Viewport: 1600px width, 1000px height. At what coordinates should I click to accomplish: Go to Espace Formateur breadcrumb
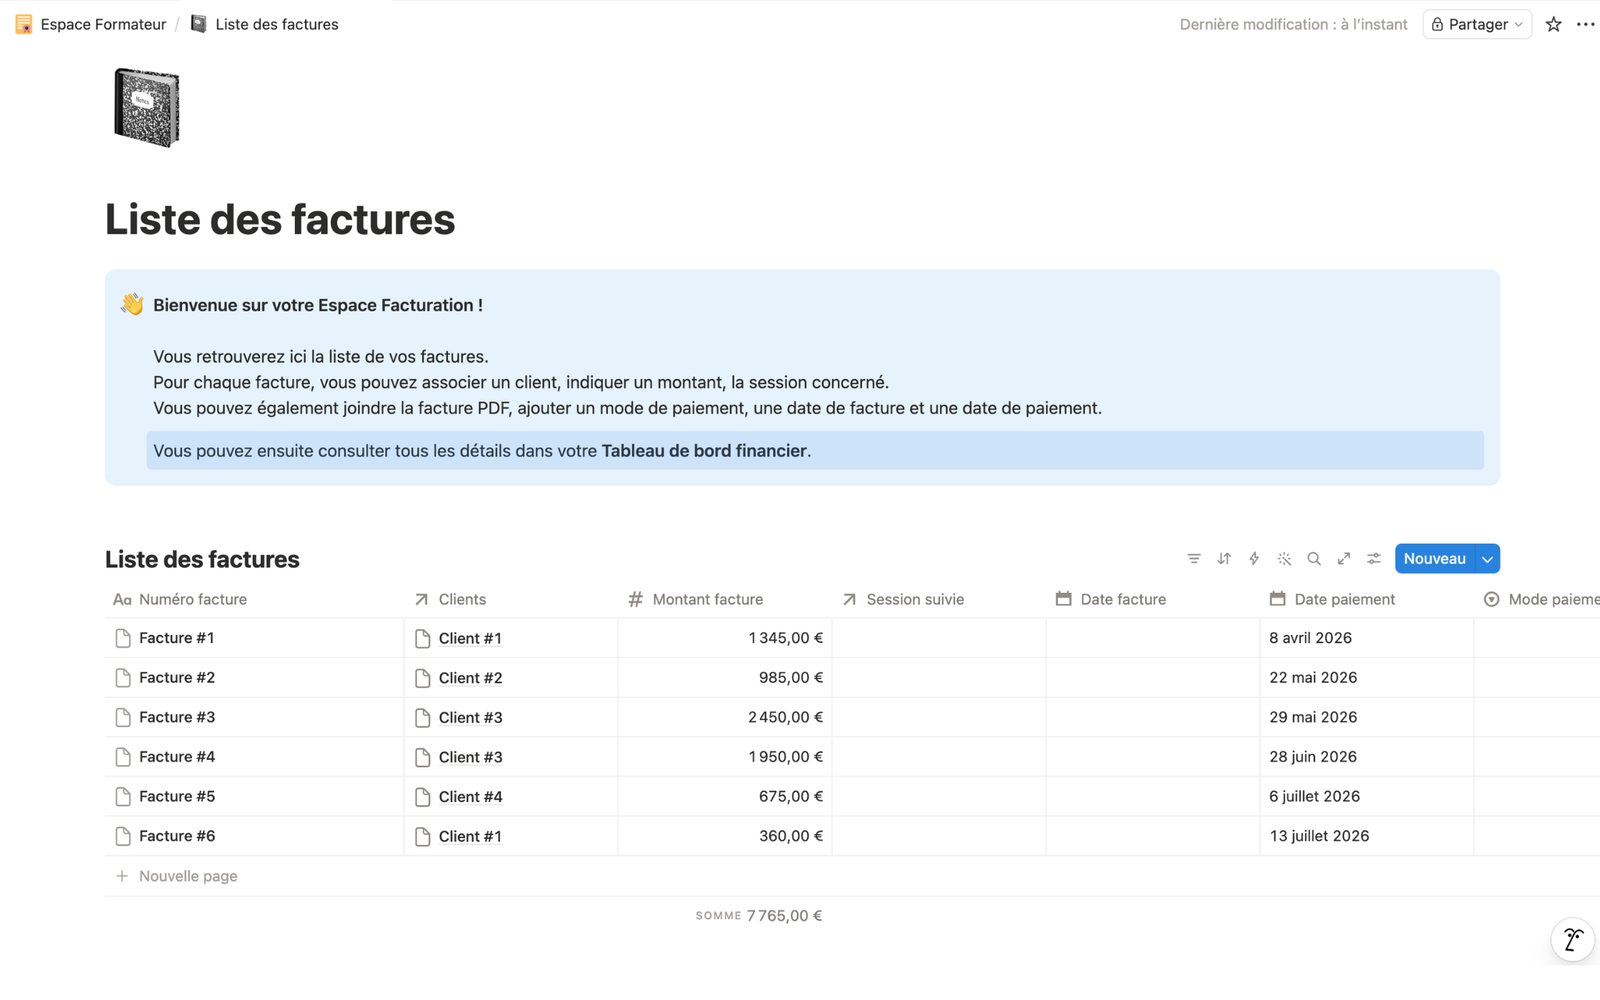click(102, 25)
